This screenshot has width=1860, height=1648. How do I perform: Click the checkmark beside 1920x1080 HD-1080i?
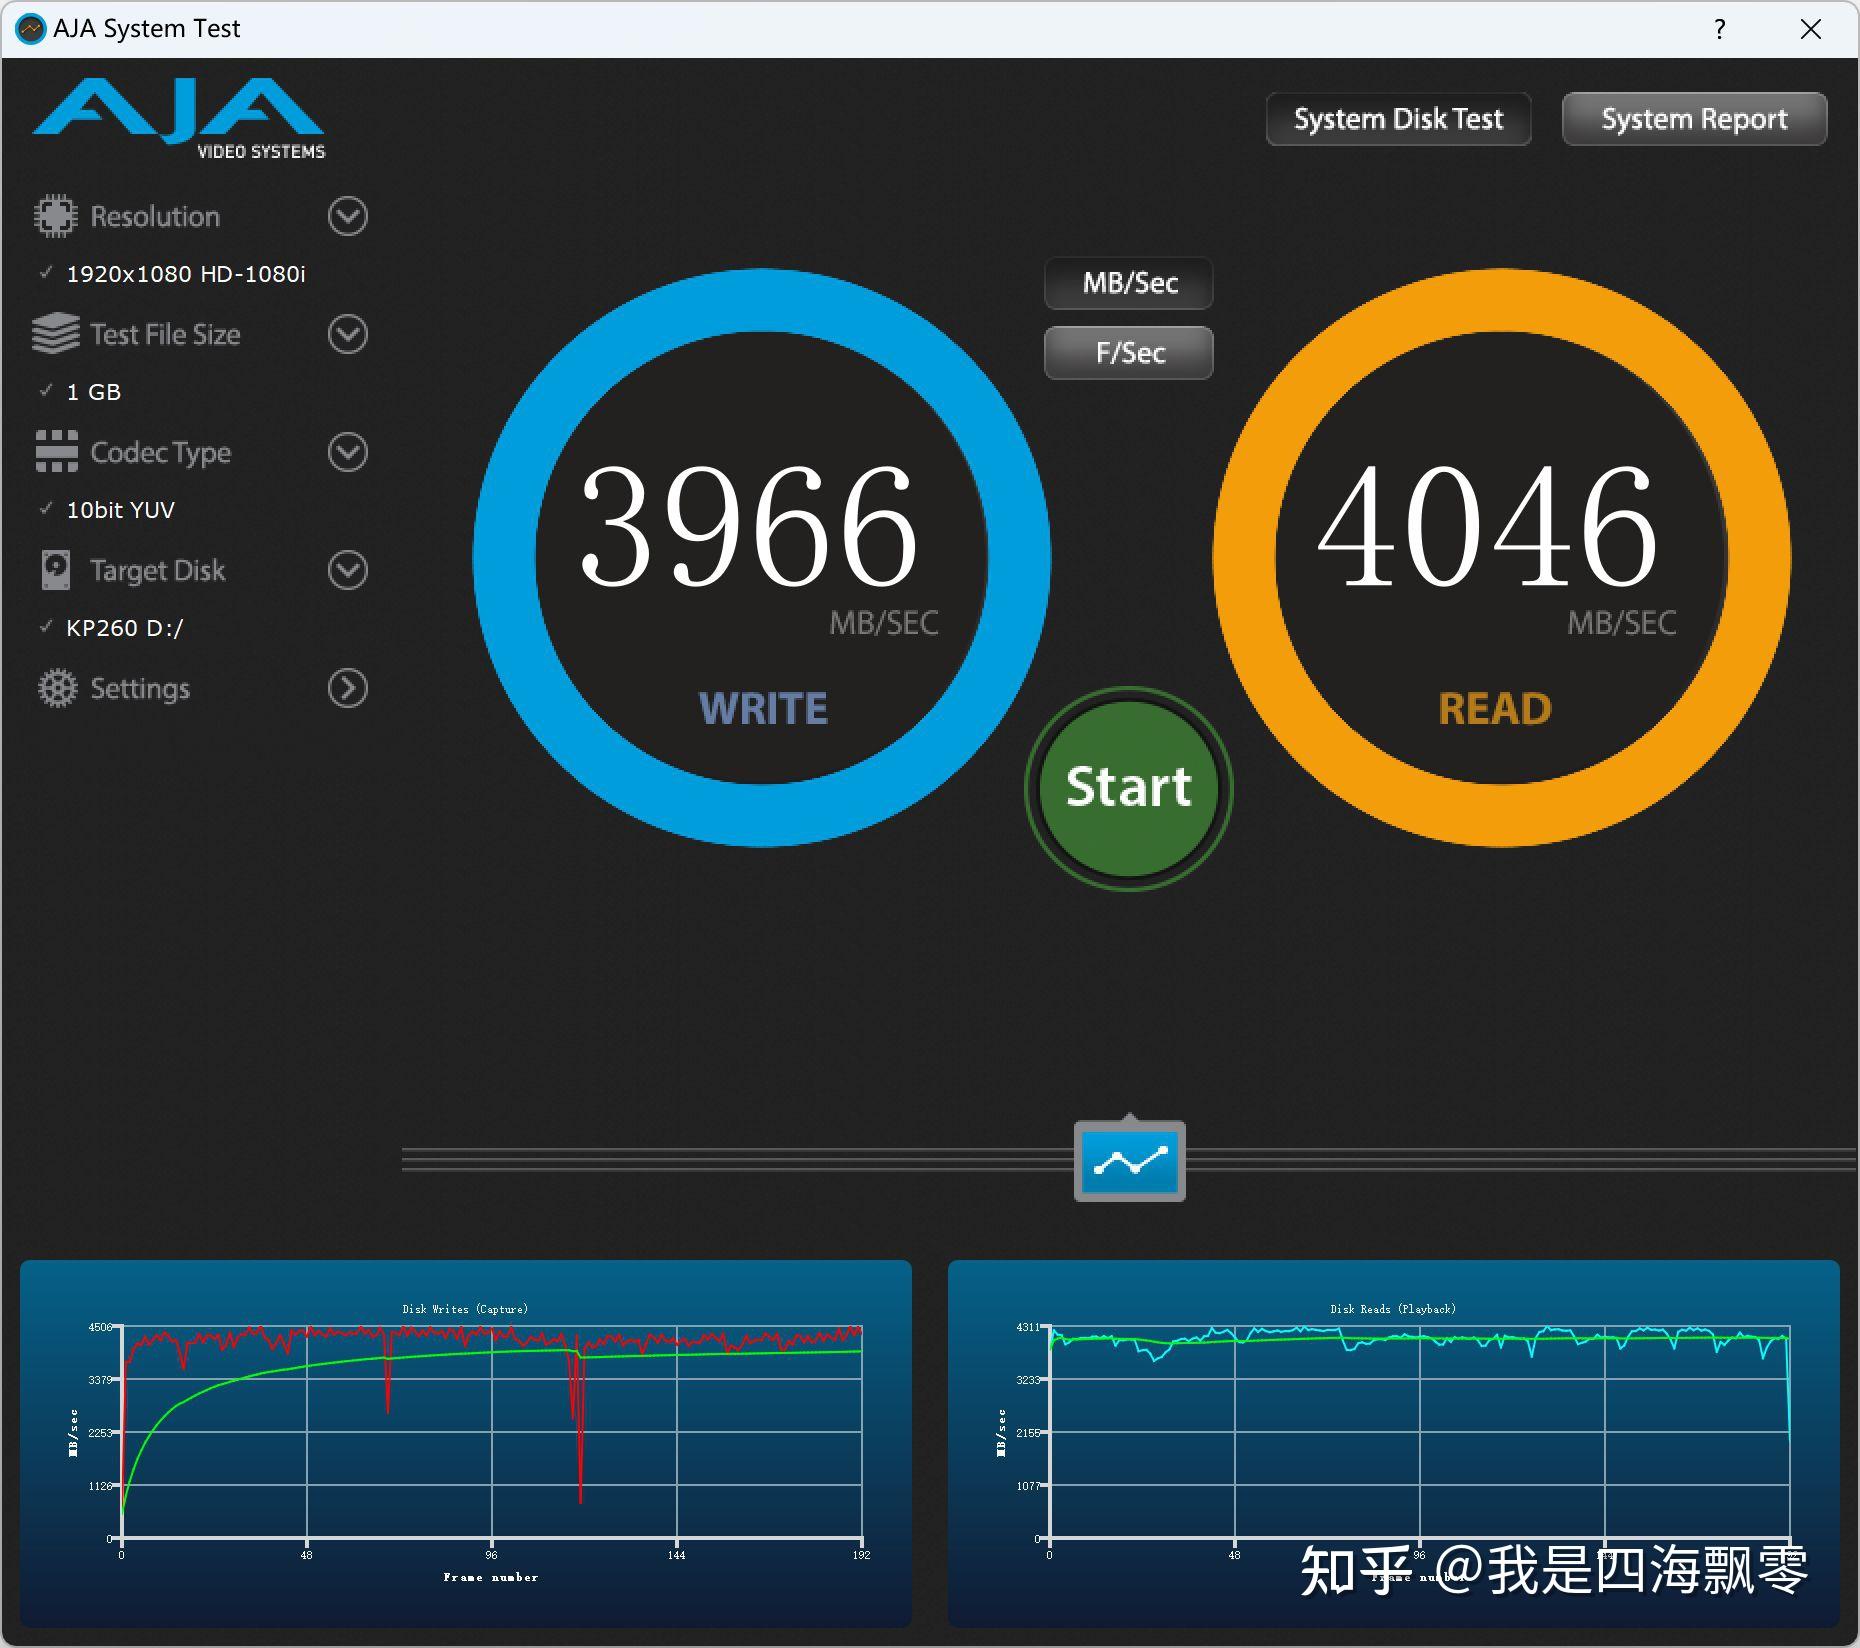pyautogui.click(x=44, y=273)
